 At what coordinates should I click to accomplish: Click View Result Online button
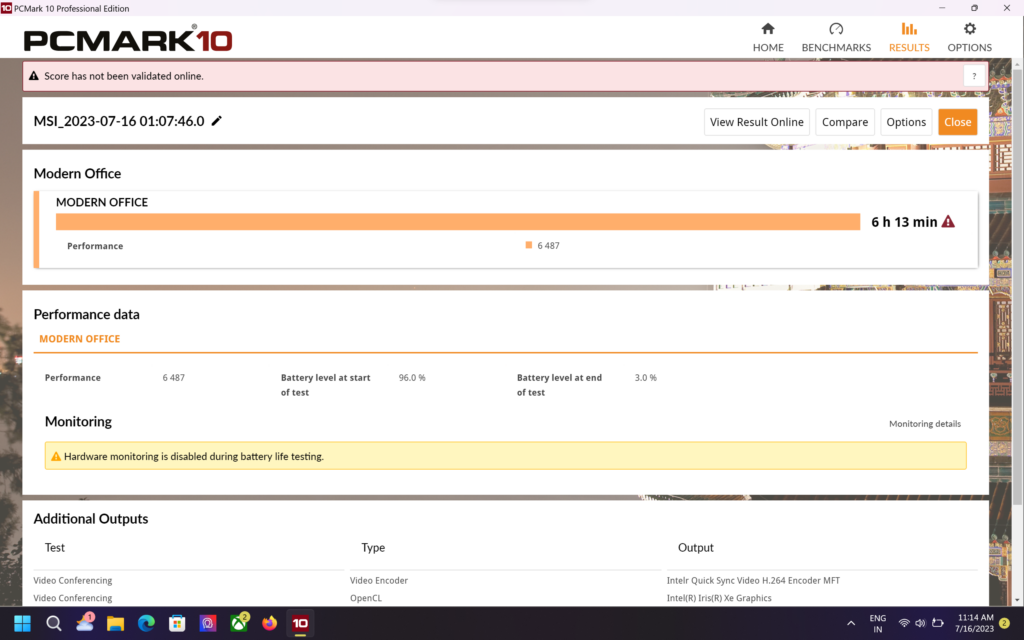pos(756,122)
